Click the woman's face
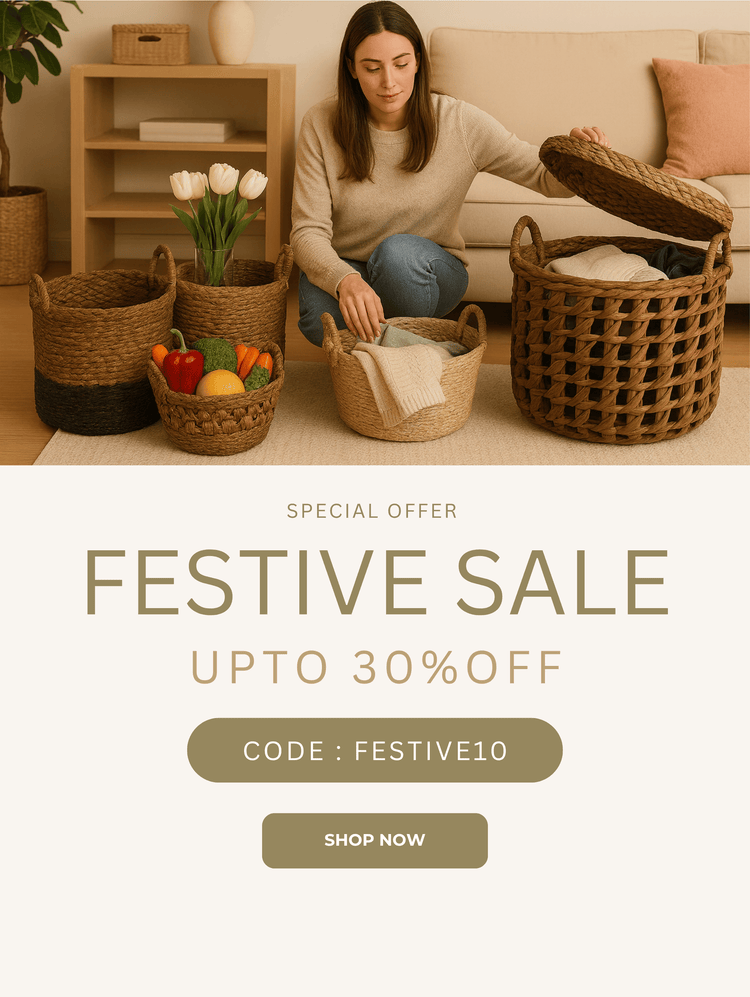Image resolution: width=750 pixels, height=997 pixels. click(x=384, y=73)
